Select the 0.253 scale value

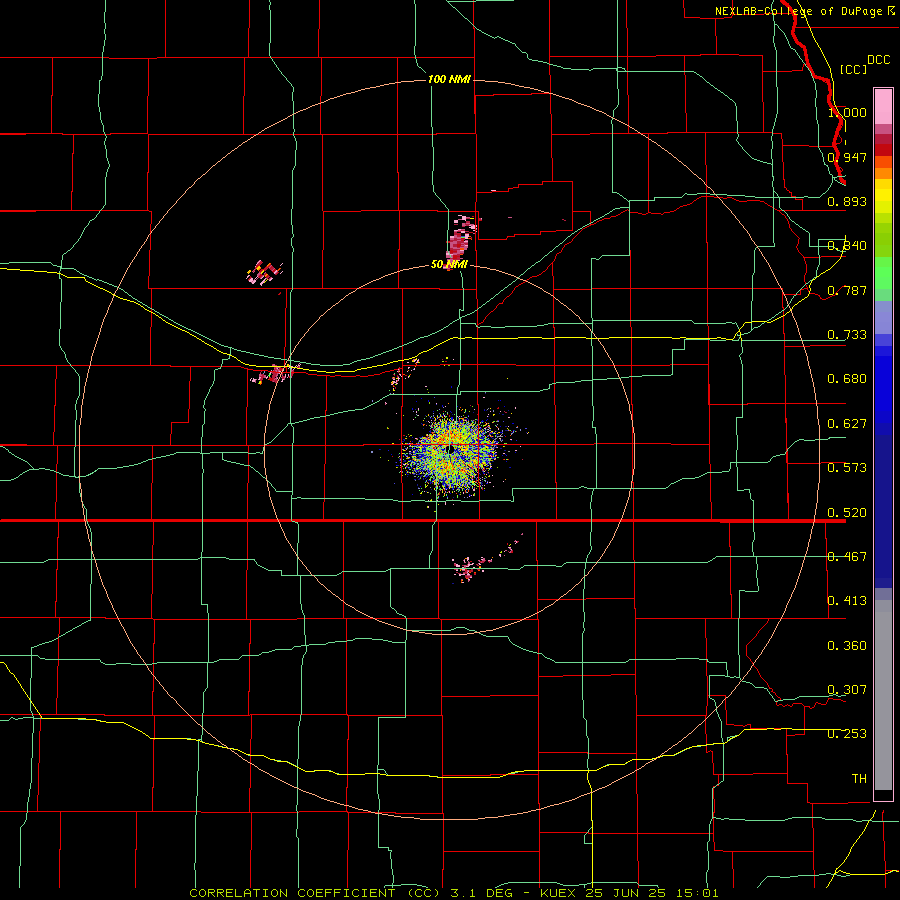coord(847,734)
